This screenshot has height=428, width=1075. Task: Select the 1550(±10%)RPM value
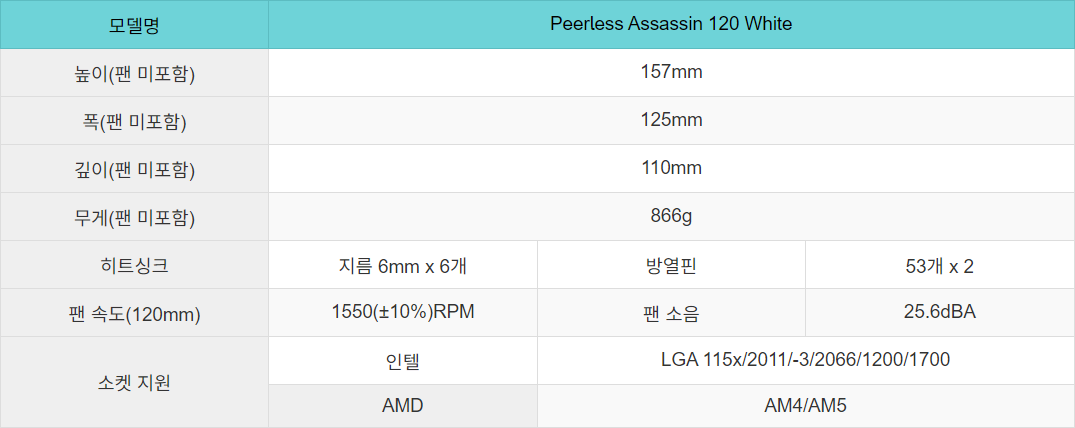click(403, 312)
